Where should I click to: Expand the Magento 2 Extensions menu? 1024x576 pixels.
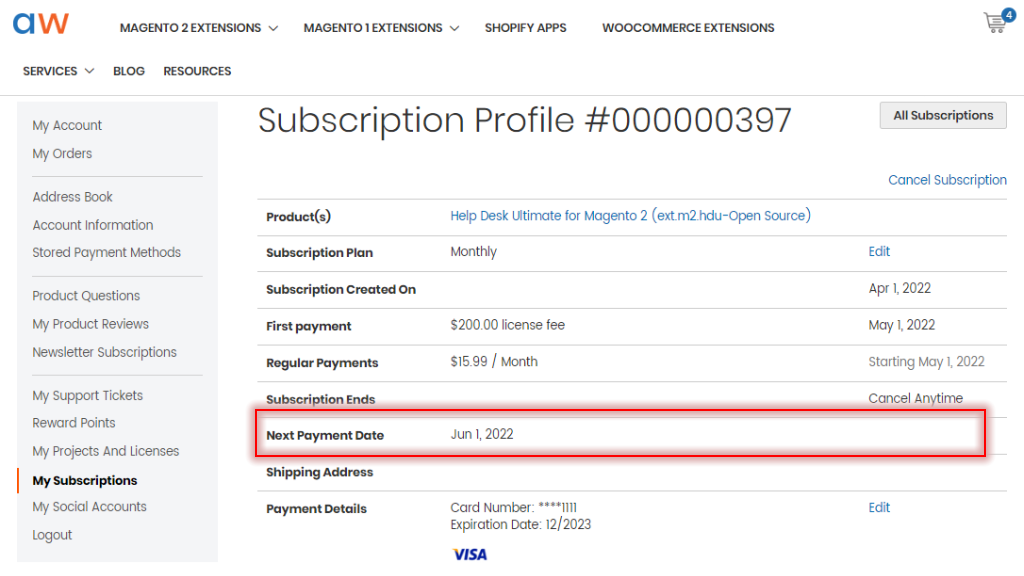point(199,28)
